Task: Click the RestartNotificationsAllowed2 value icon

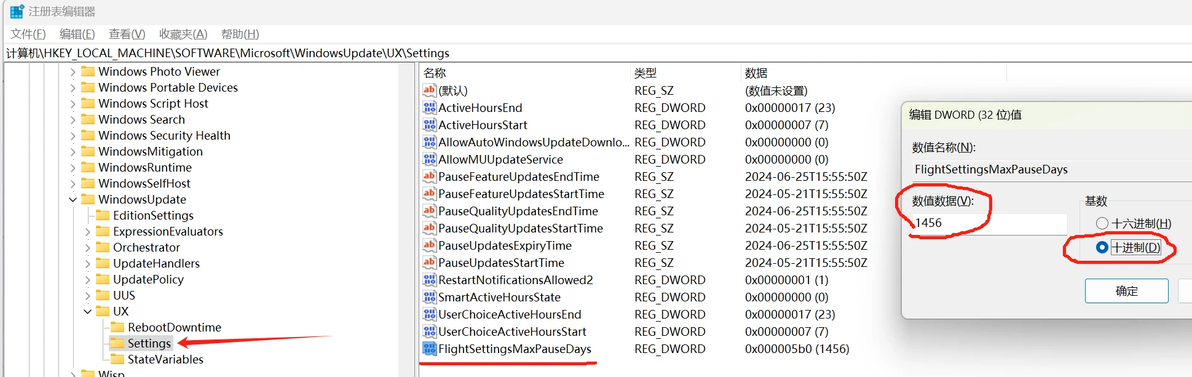Action: click(430, 280)
